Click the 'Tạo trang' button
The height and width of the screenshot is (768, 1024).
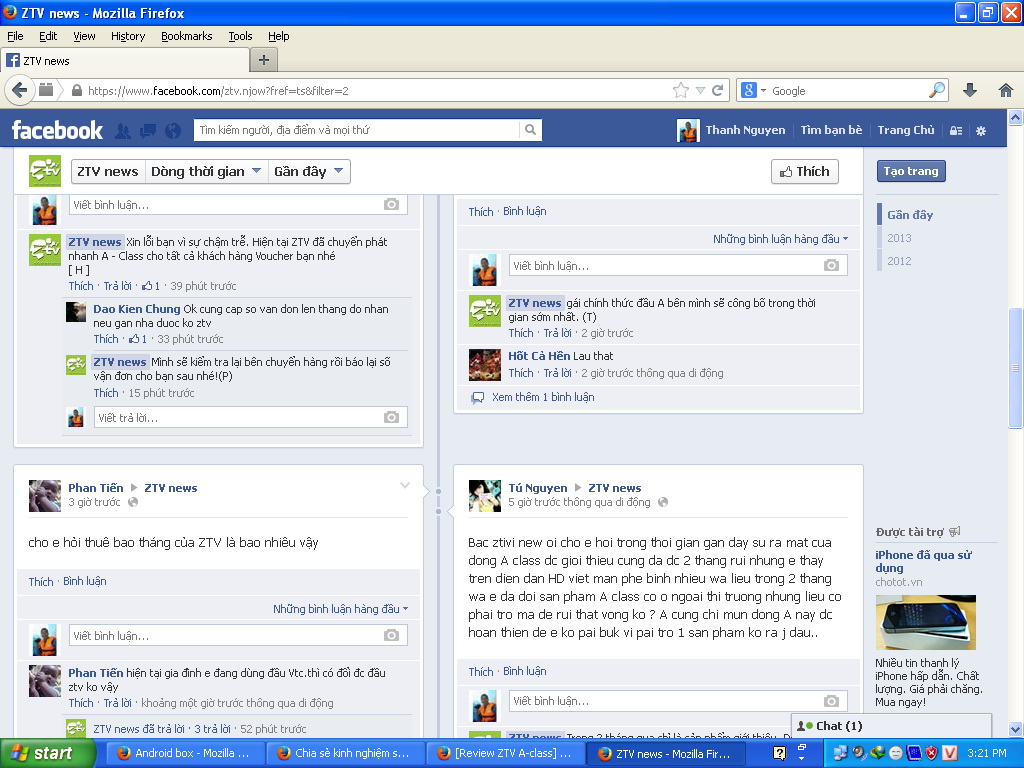911,171
